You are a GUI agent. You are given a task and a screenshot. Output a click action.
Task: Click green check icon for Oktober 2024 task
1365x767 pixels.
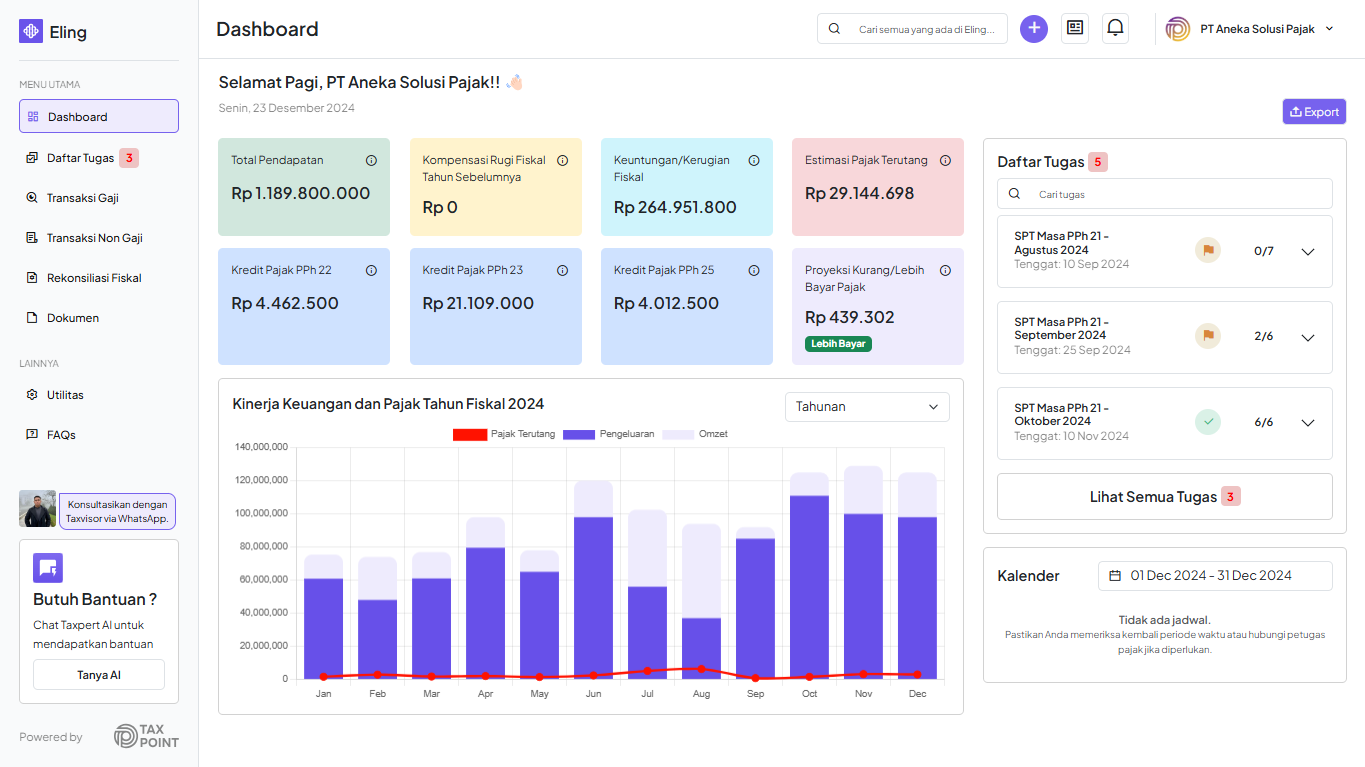click(1208, 422)
